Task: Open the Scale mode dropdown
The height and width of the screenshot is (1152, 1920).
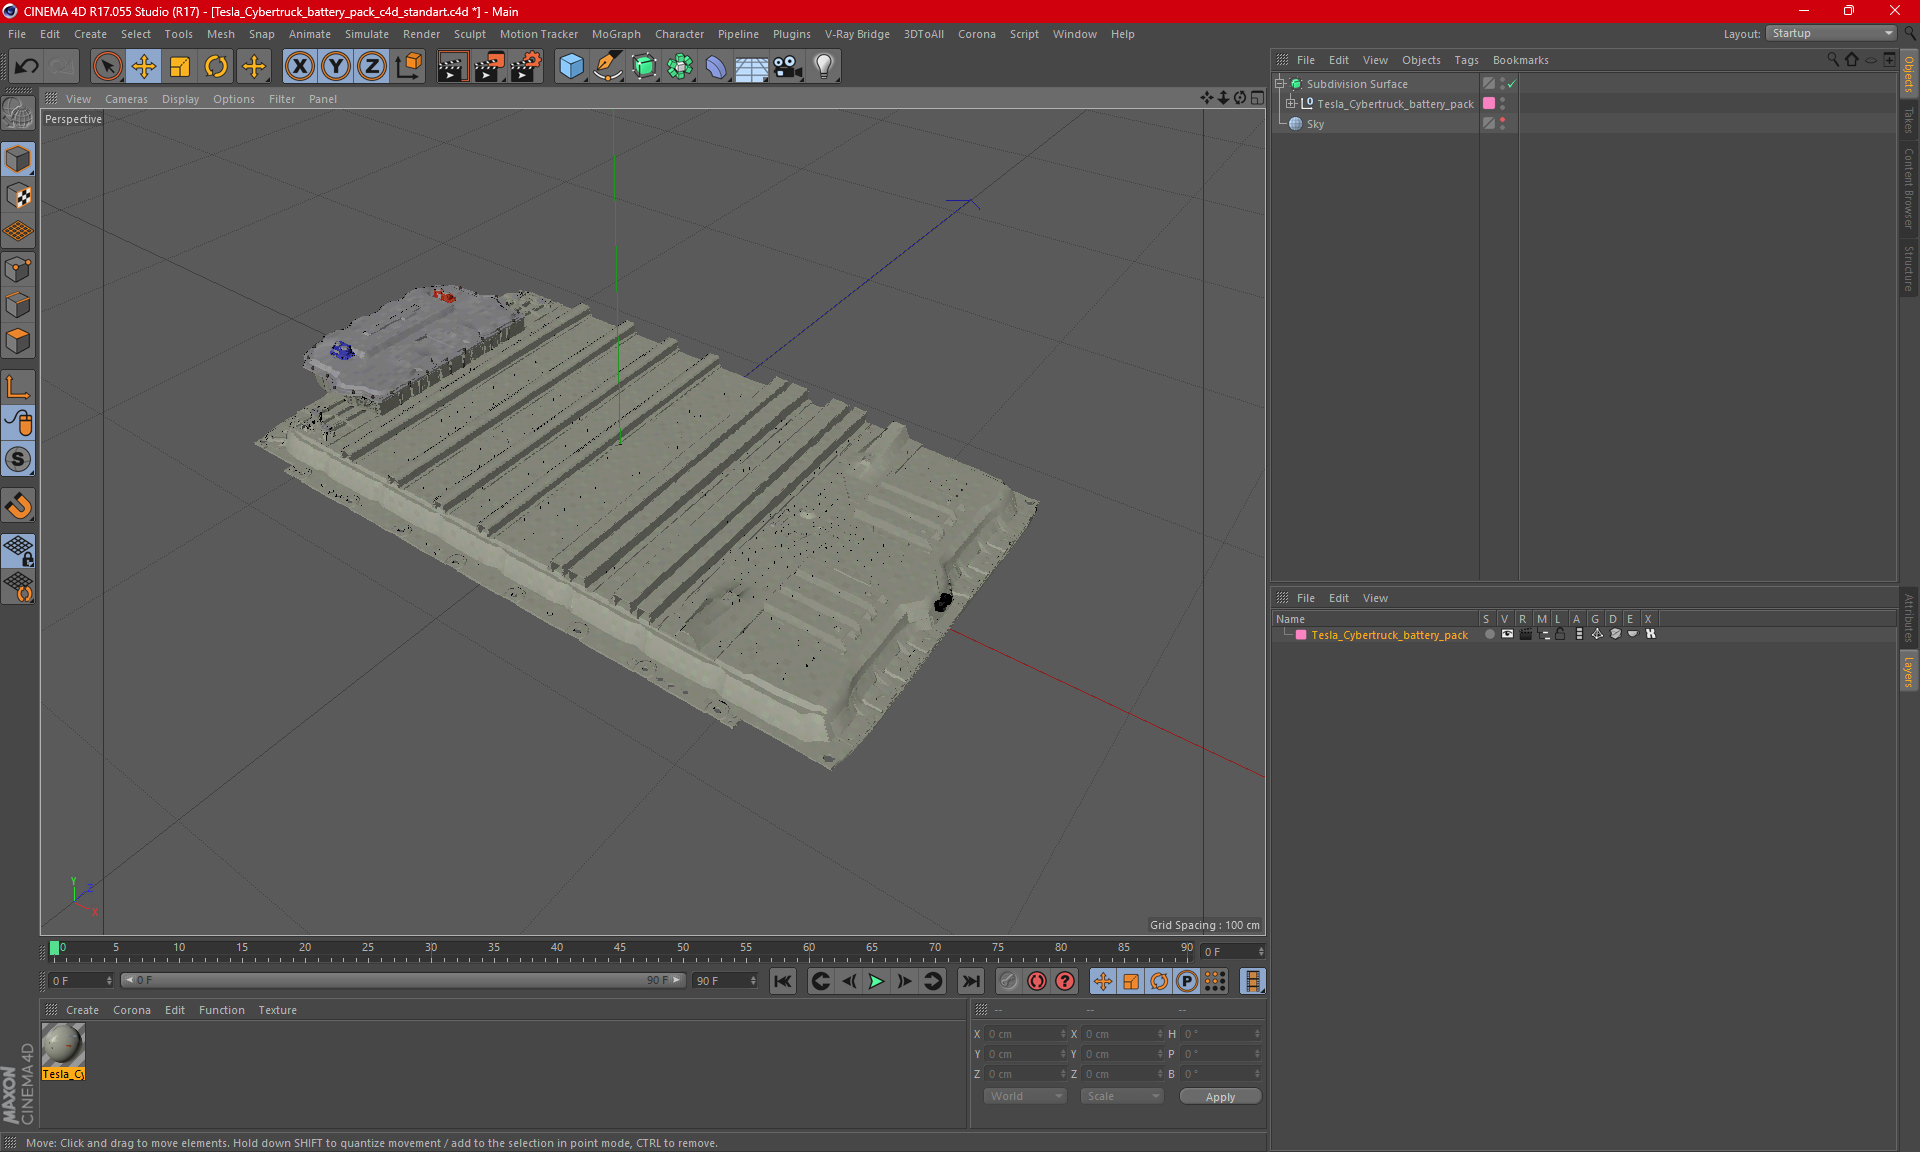Action: (x=1122, y=1096)
